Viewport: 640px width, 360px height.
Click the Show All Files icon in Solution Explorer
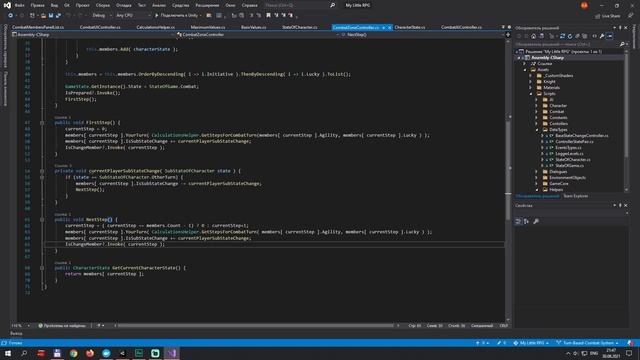tap(584, 36)
